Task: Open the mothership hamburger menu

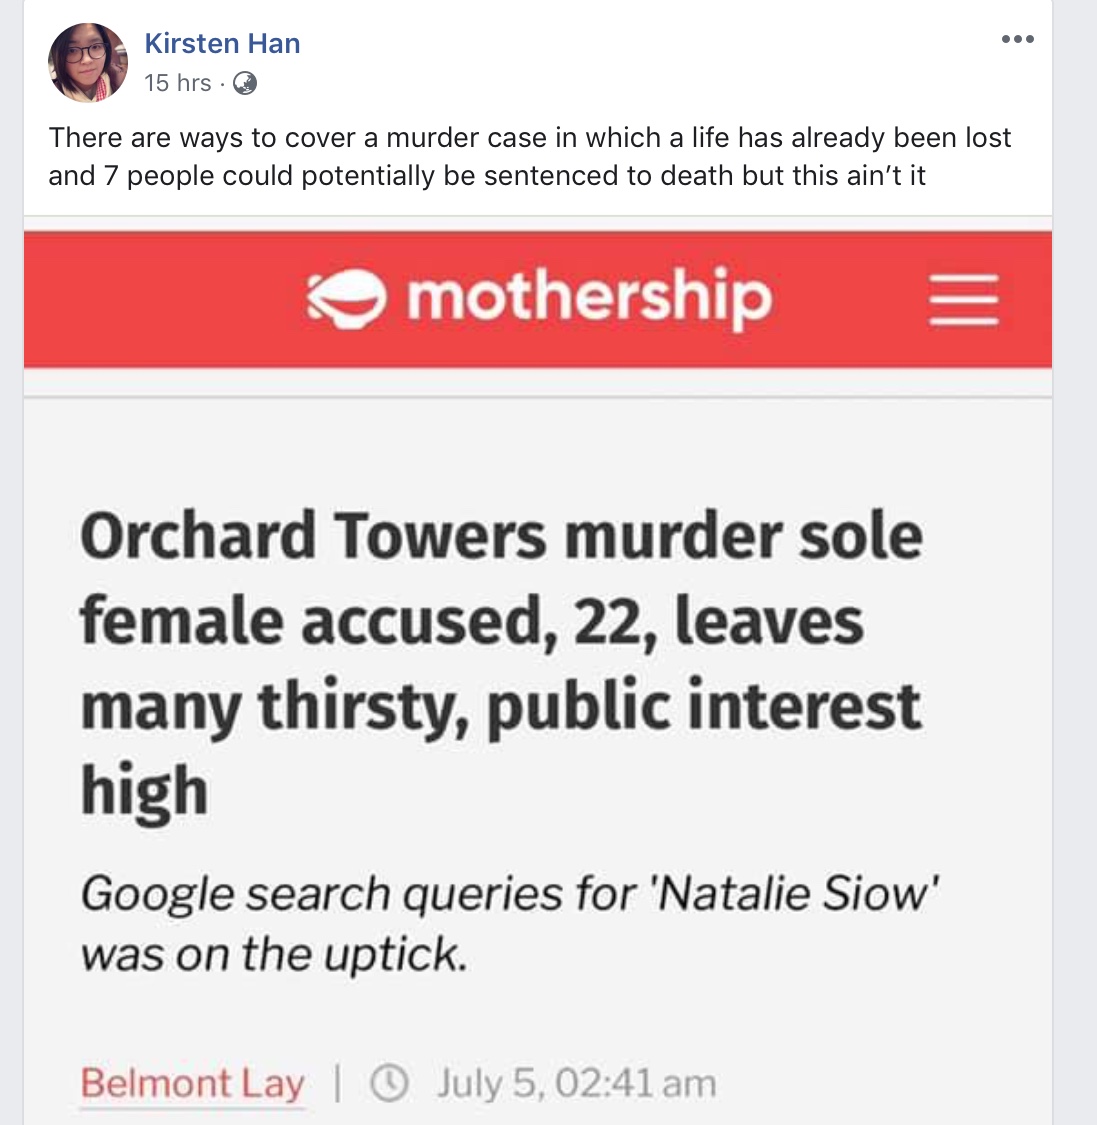Action: tap(964, 299)
